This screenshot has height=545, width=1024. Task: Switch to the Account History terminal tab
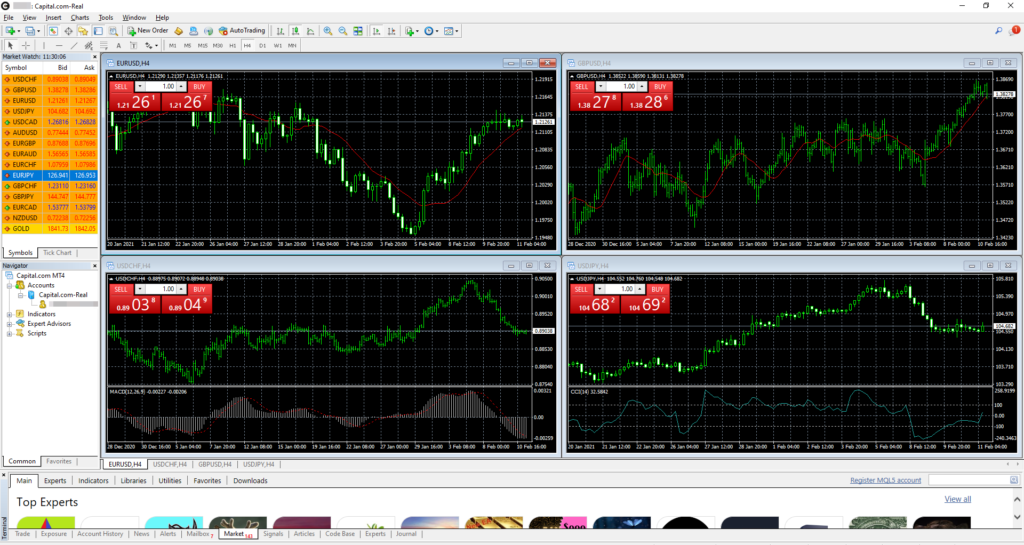[101, 534]
